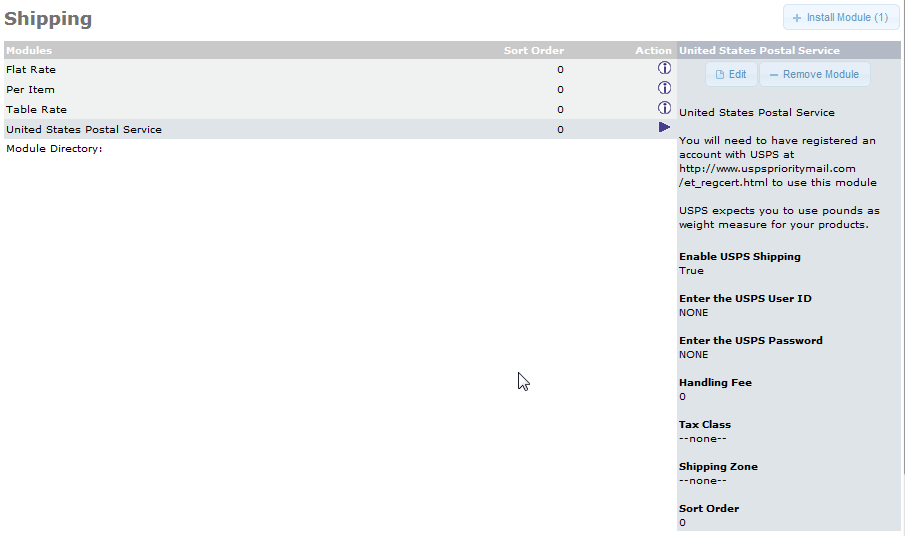Click the Shipping page heading

[x=48, y=18]
